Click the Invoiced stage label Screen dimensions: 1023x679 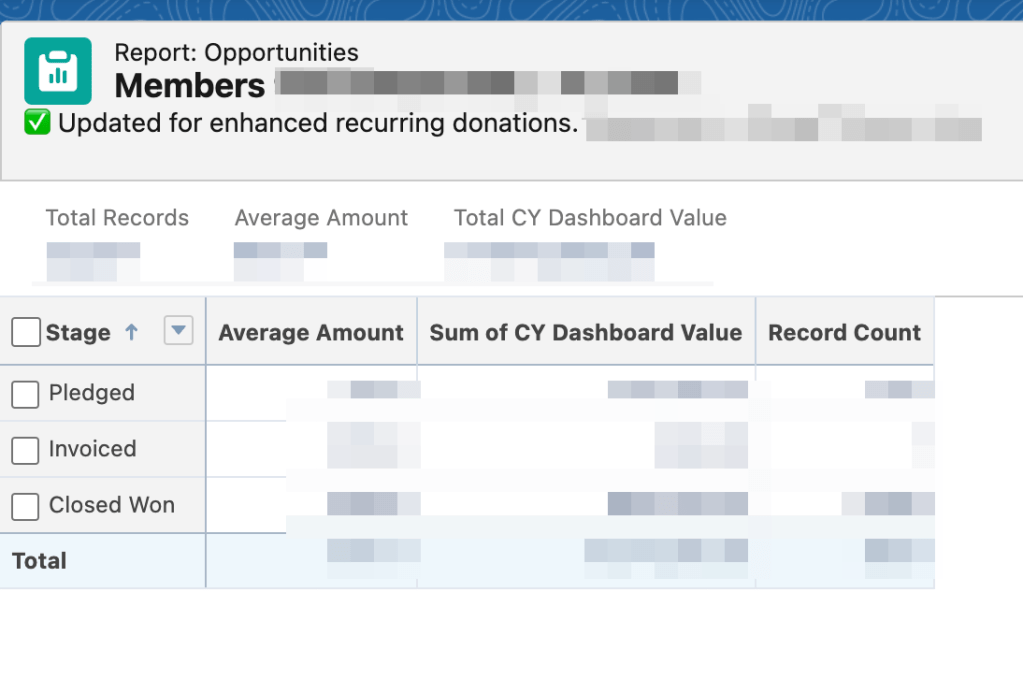(93, 449)
